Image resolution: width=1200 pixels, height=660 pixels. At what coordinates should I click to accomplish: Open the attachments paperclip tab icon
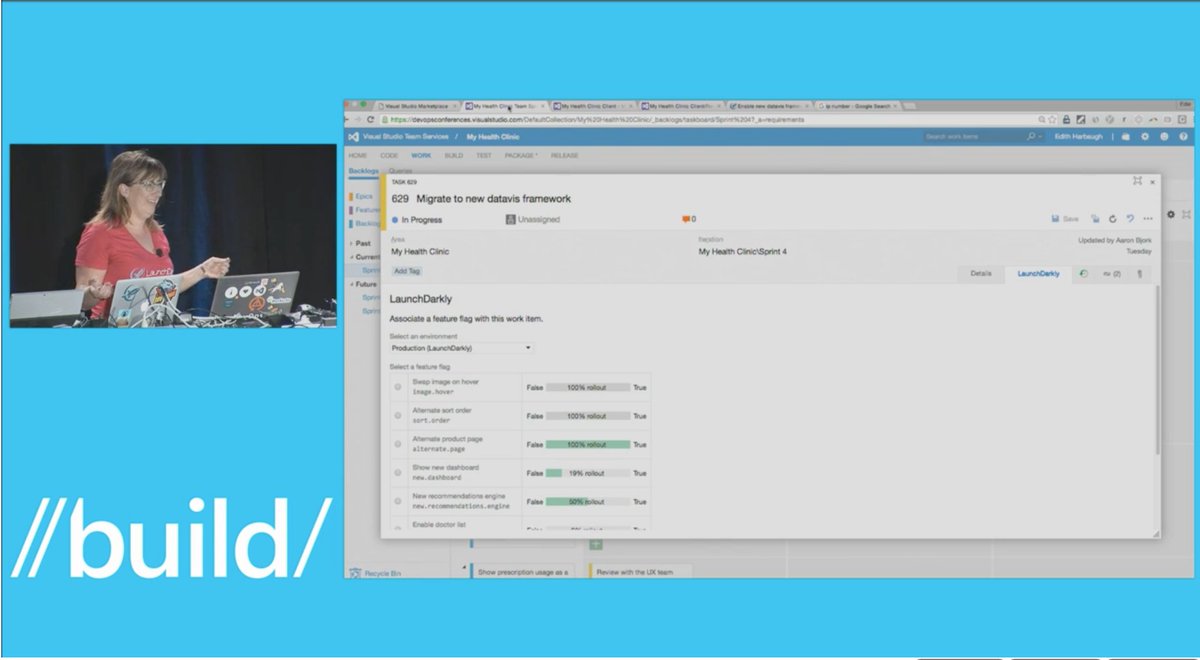pos(1139,273)
